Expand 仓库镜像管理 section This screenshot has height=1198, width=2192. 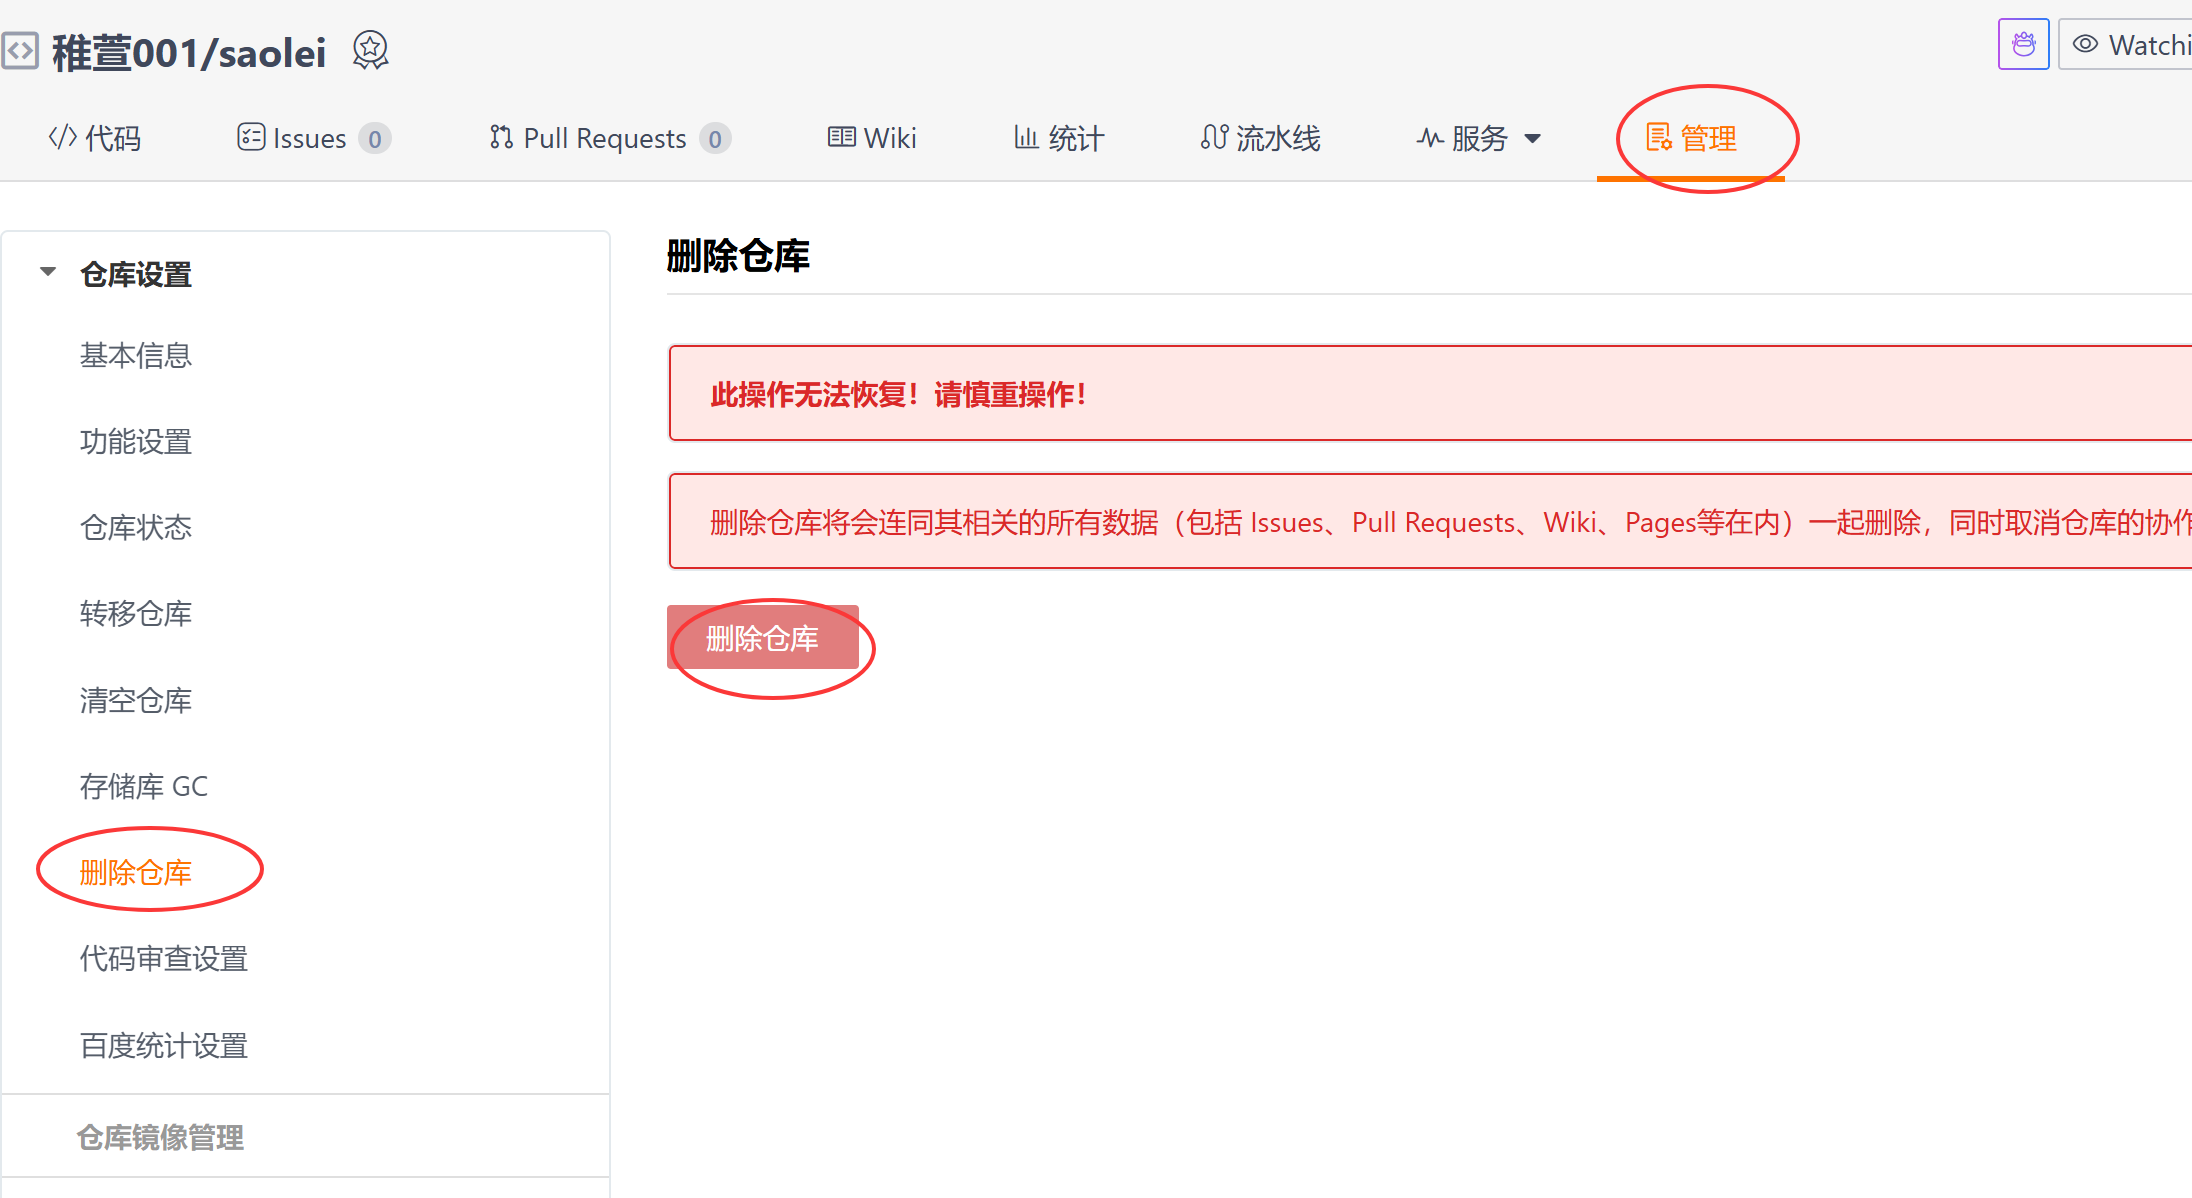coord(160,1137)
